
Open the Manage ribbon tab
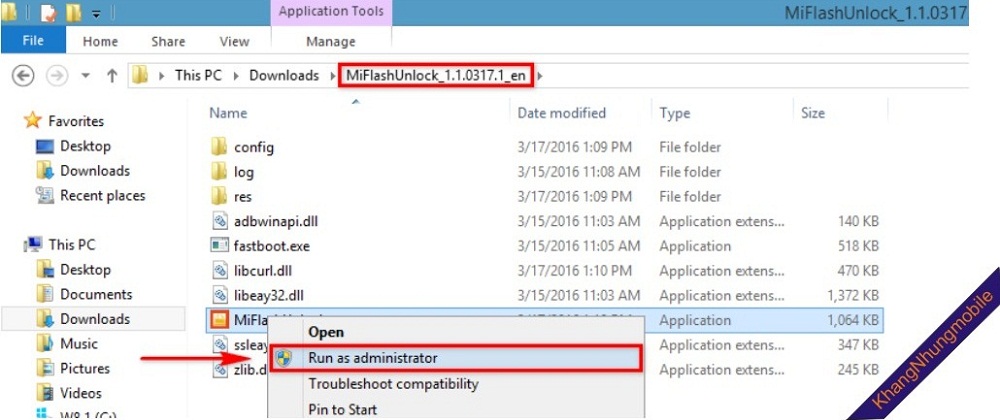[330, 41]
